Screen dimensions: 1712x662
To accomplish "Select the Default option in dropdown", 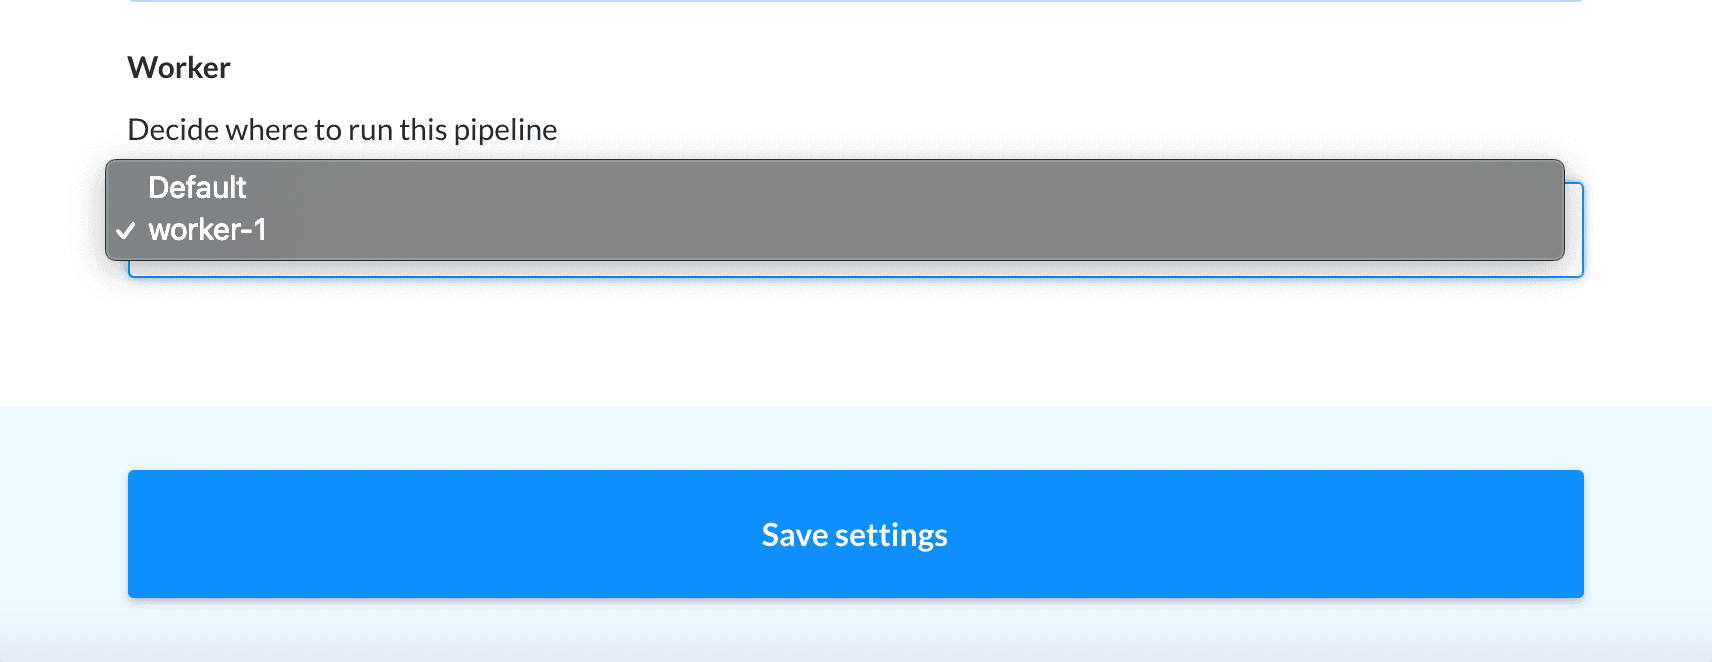I will pyautogui.click(x=197, y=188).
